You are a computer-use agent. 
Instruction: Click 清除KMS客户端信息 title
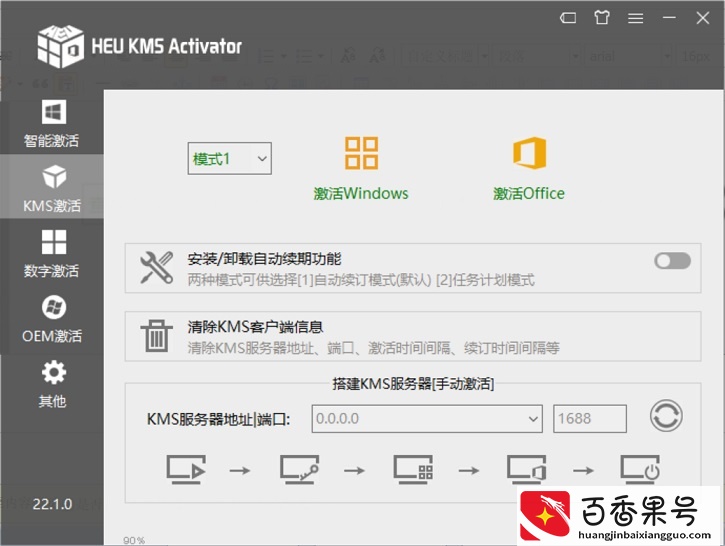click(x=255, y=327)
